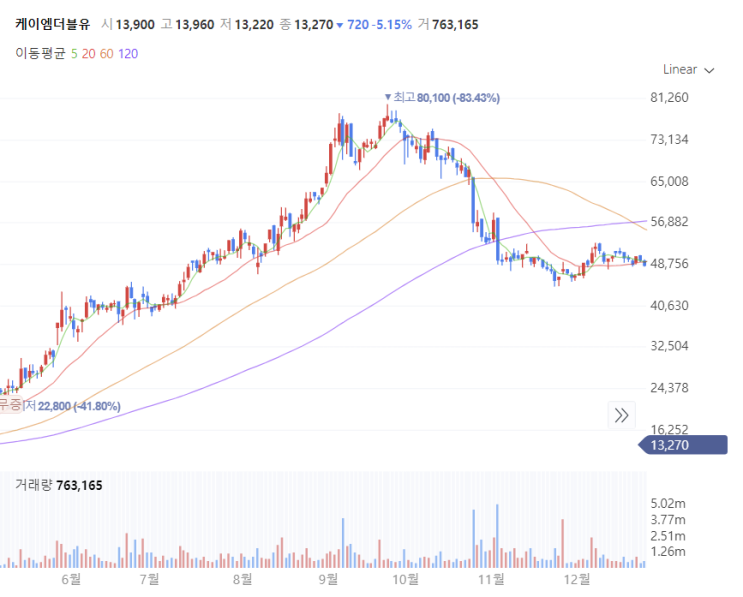Toggle the 120-day moving average line

point(128,53)
